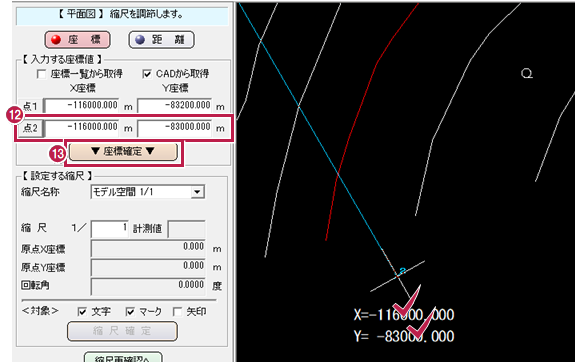Click the 点2 button

tap(30, 128)
